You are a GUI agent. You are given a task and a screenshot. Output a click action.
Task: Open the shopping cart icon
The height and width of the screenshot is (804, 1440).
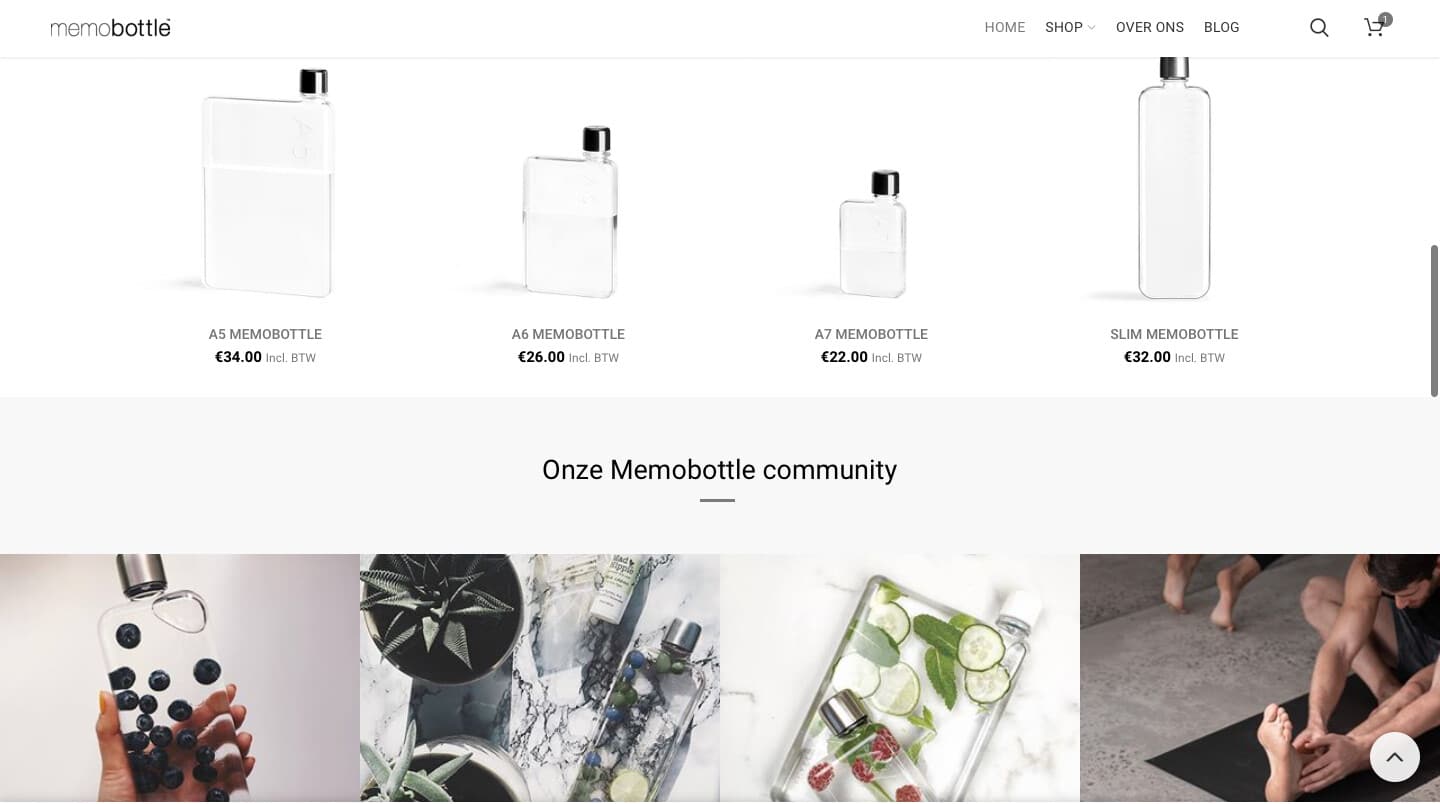pyautogui.click(x=1374, y=28)
